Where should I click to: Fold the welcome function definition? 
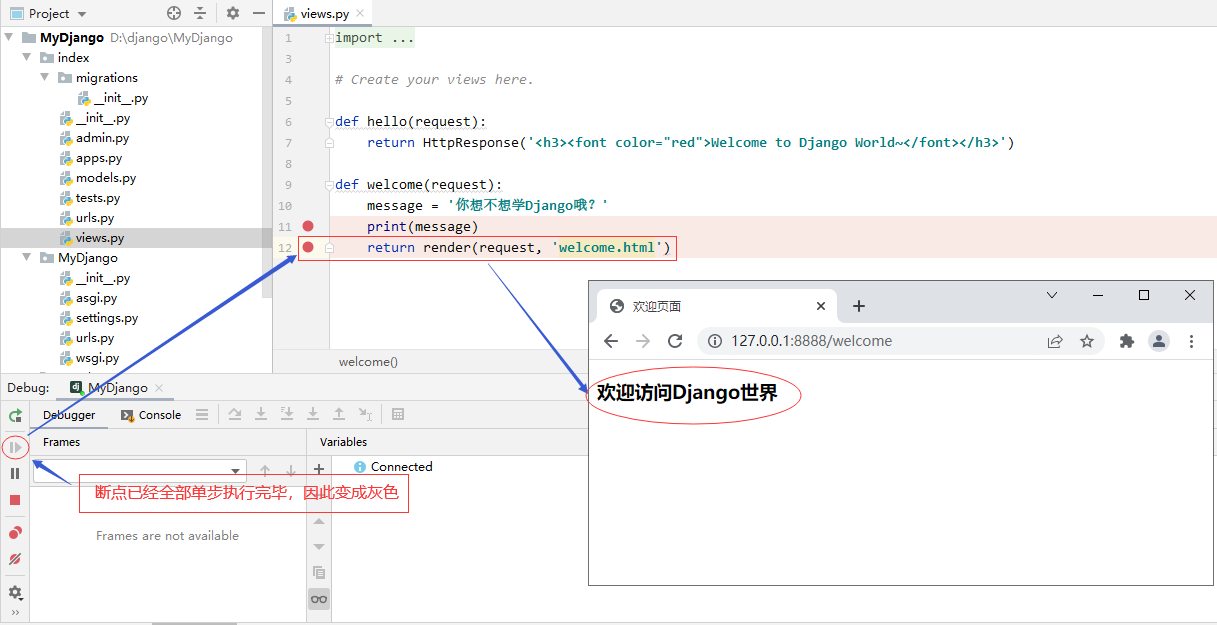point(329,185)
